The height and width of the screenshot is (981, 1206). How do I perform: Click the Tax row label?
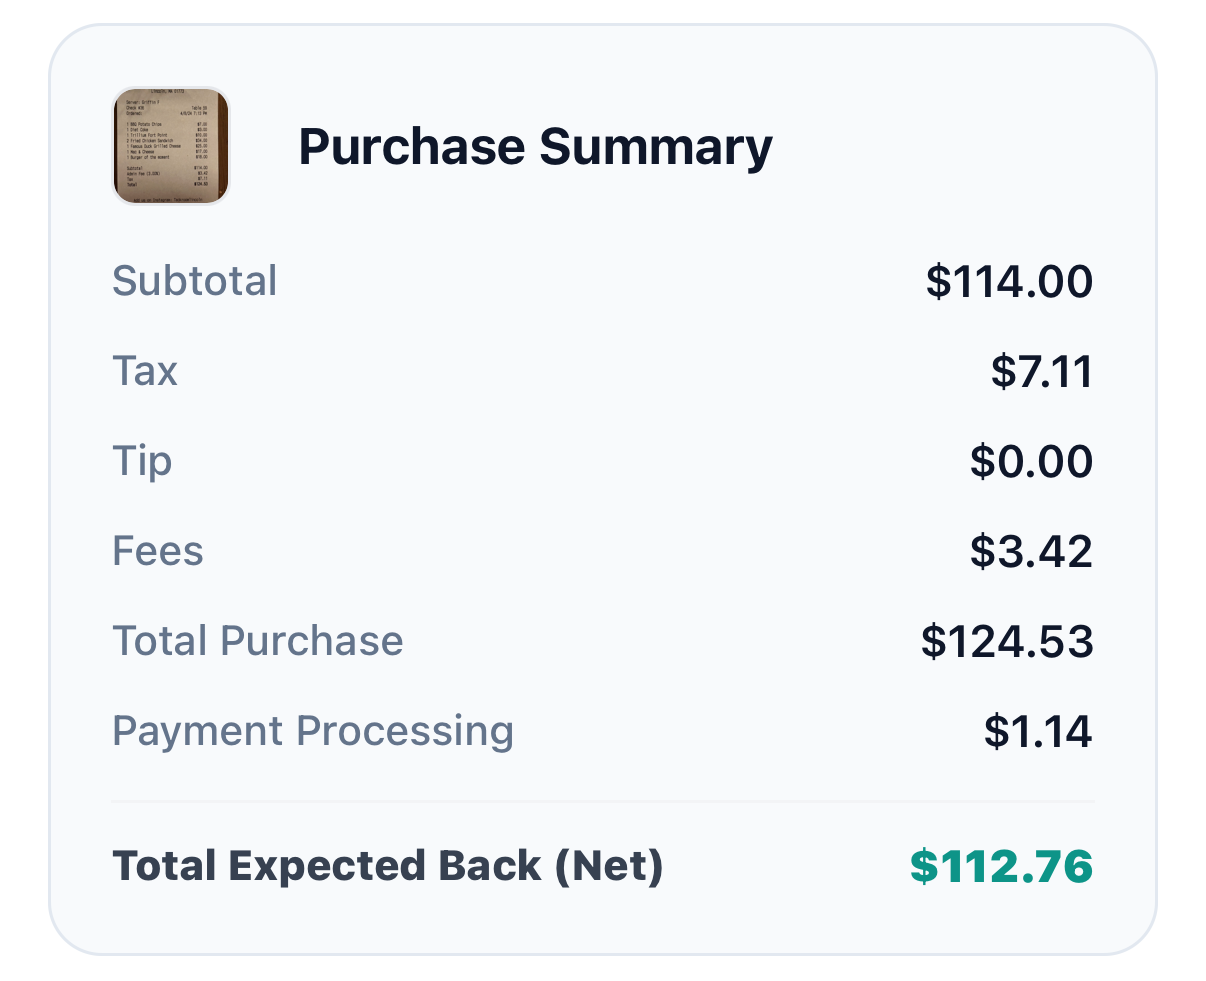tap(146, 371)
